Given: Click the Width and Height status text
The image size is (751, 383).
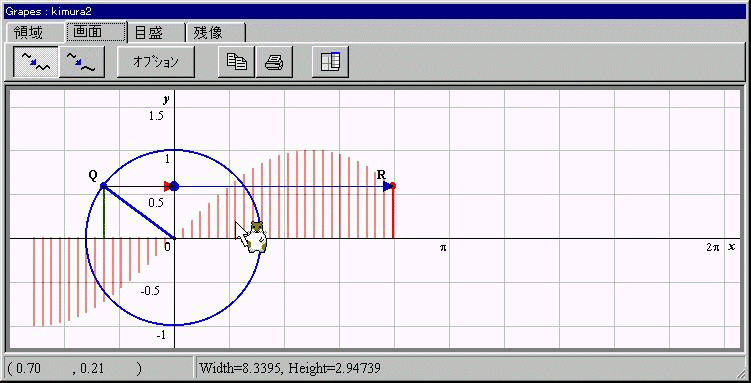Looking at the screenshot, I should coord(290,368).
